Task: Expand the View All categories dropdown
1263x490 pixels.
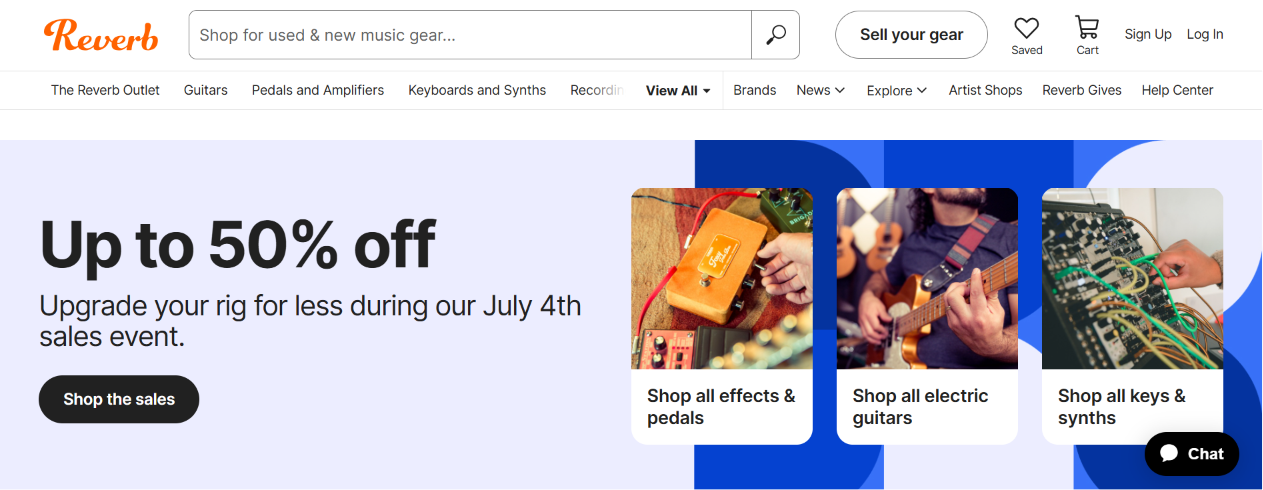Action: pyautogui.click(x=678, y=90)
